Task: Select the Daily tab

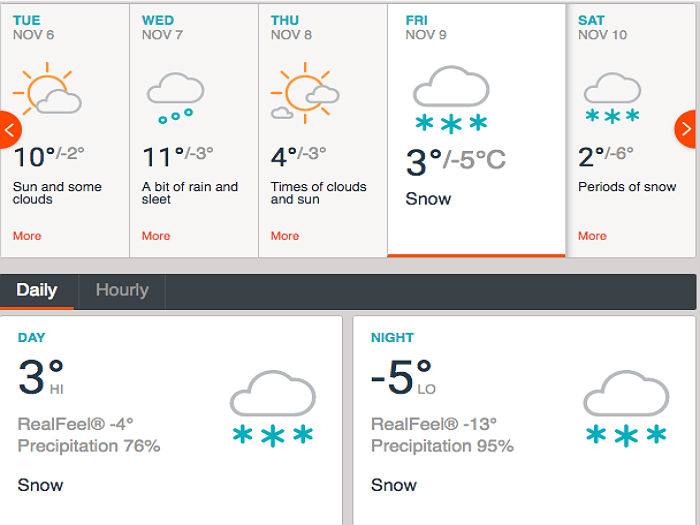Action: pyautogui.click(x=37, y=291)
